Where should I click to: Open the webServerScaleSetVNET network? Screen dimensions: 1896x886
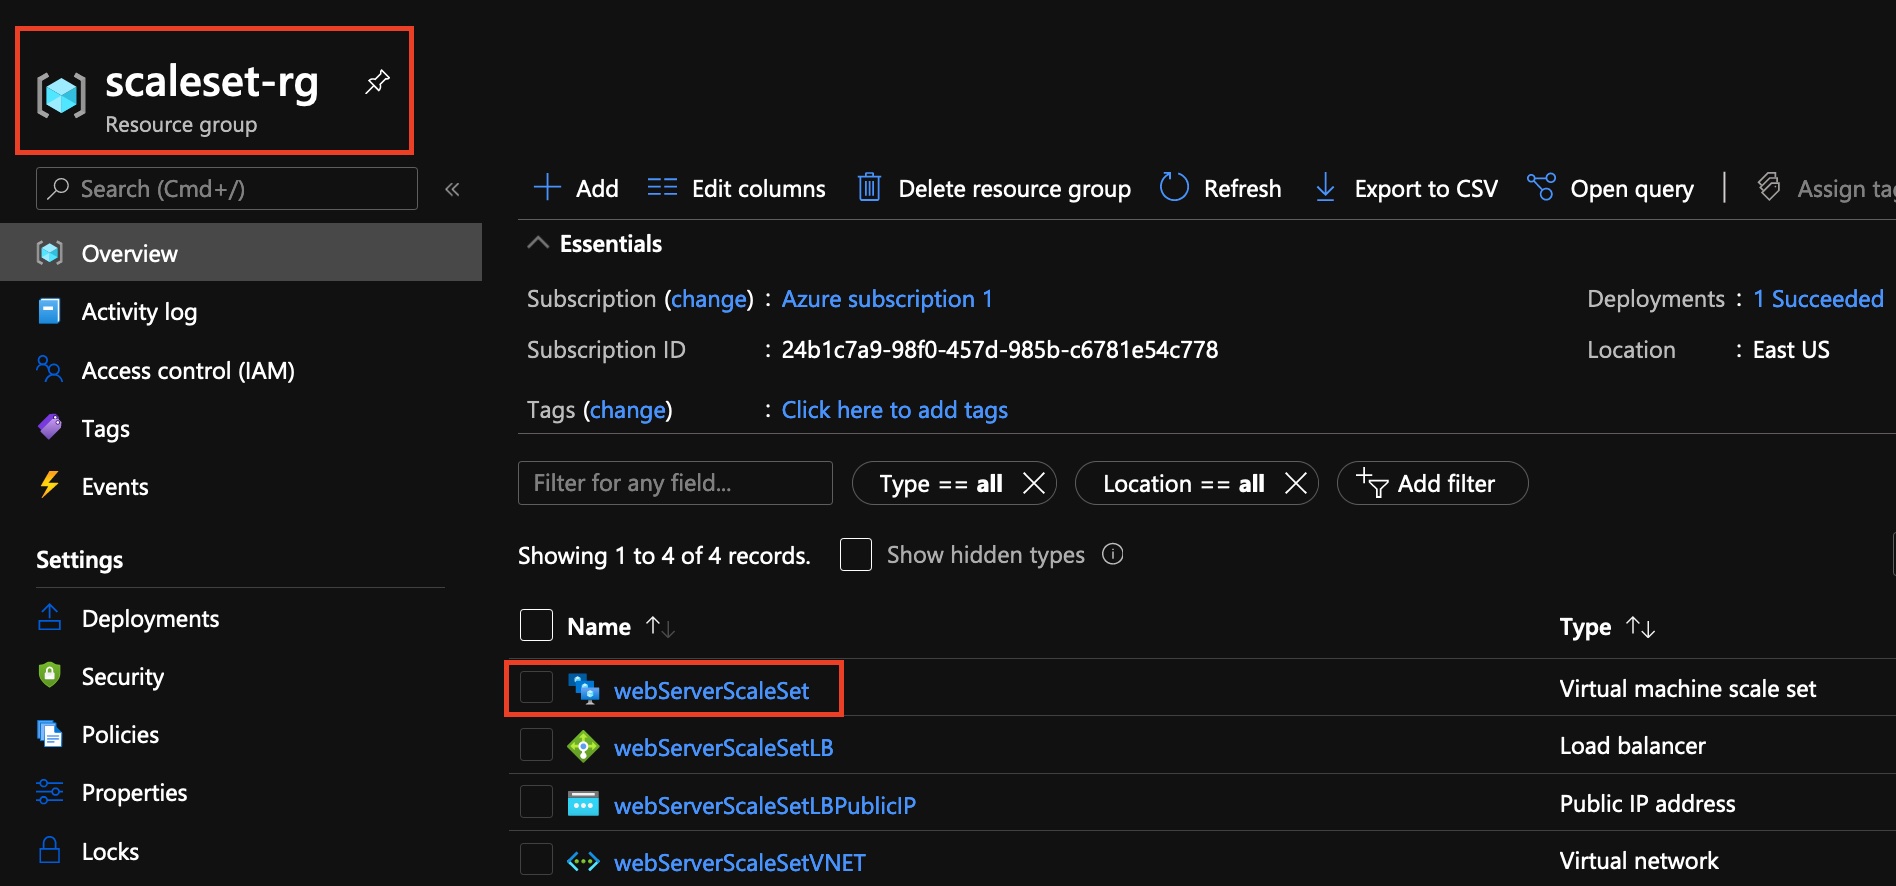pyautogui.click(x=739, y=862)
